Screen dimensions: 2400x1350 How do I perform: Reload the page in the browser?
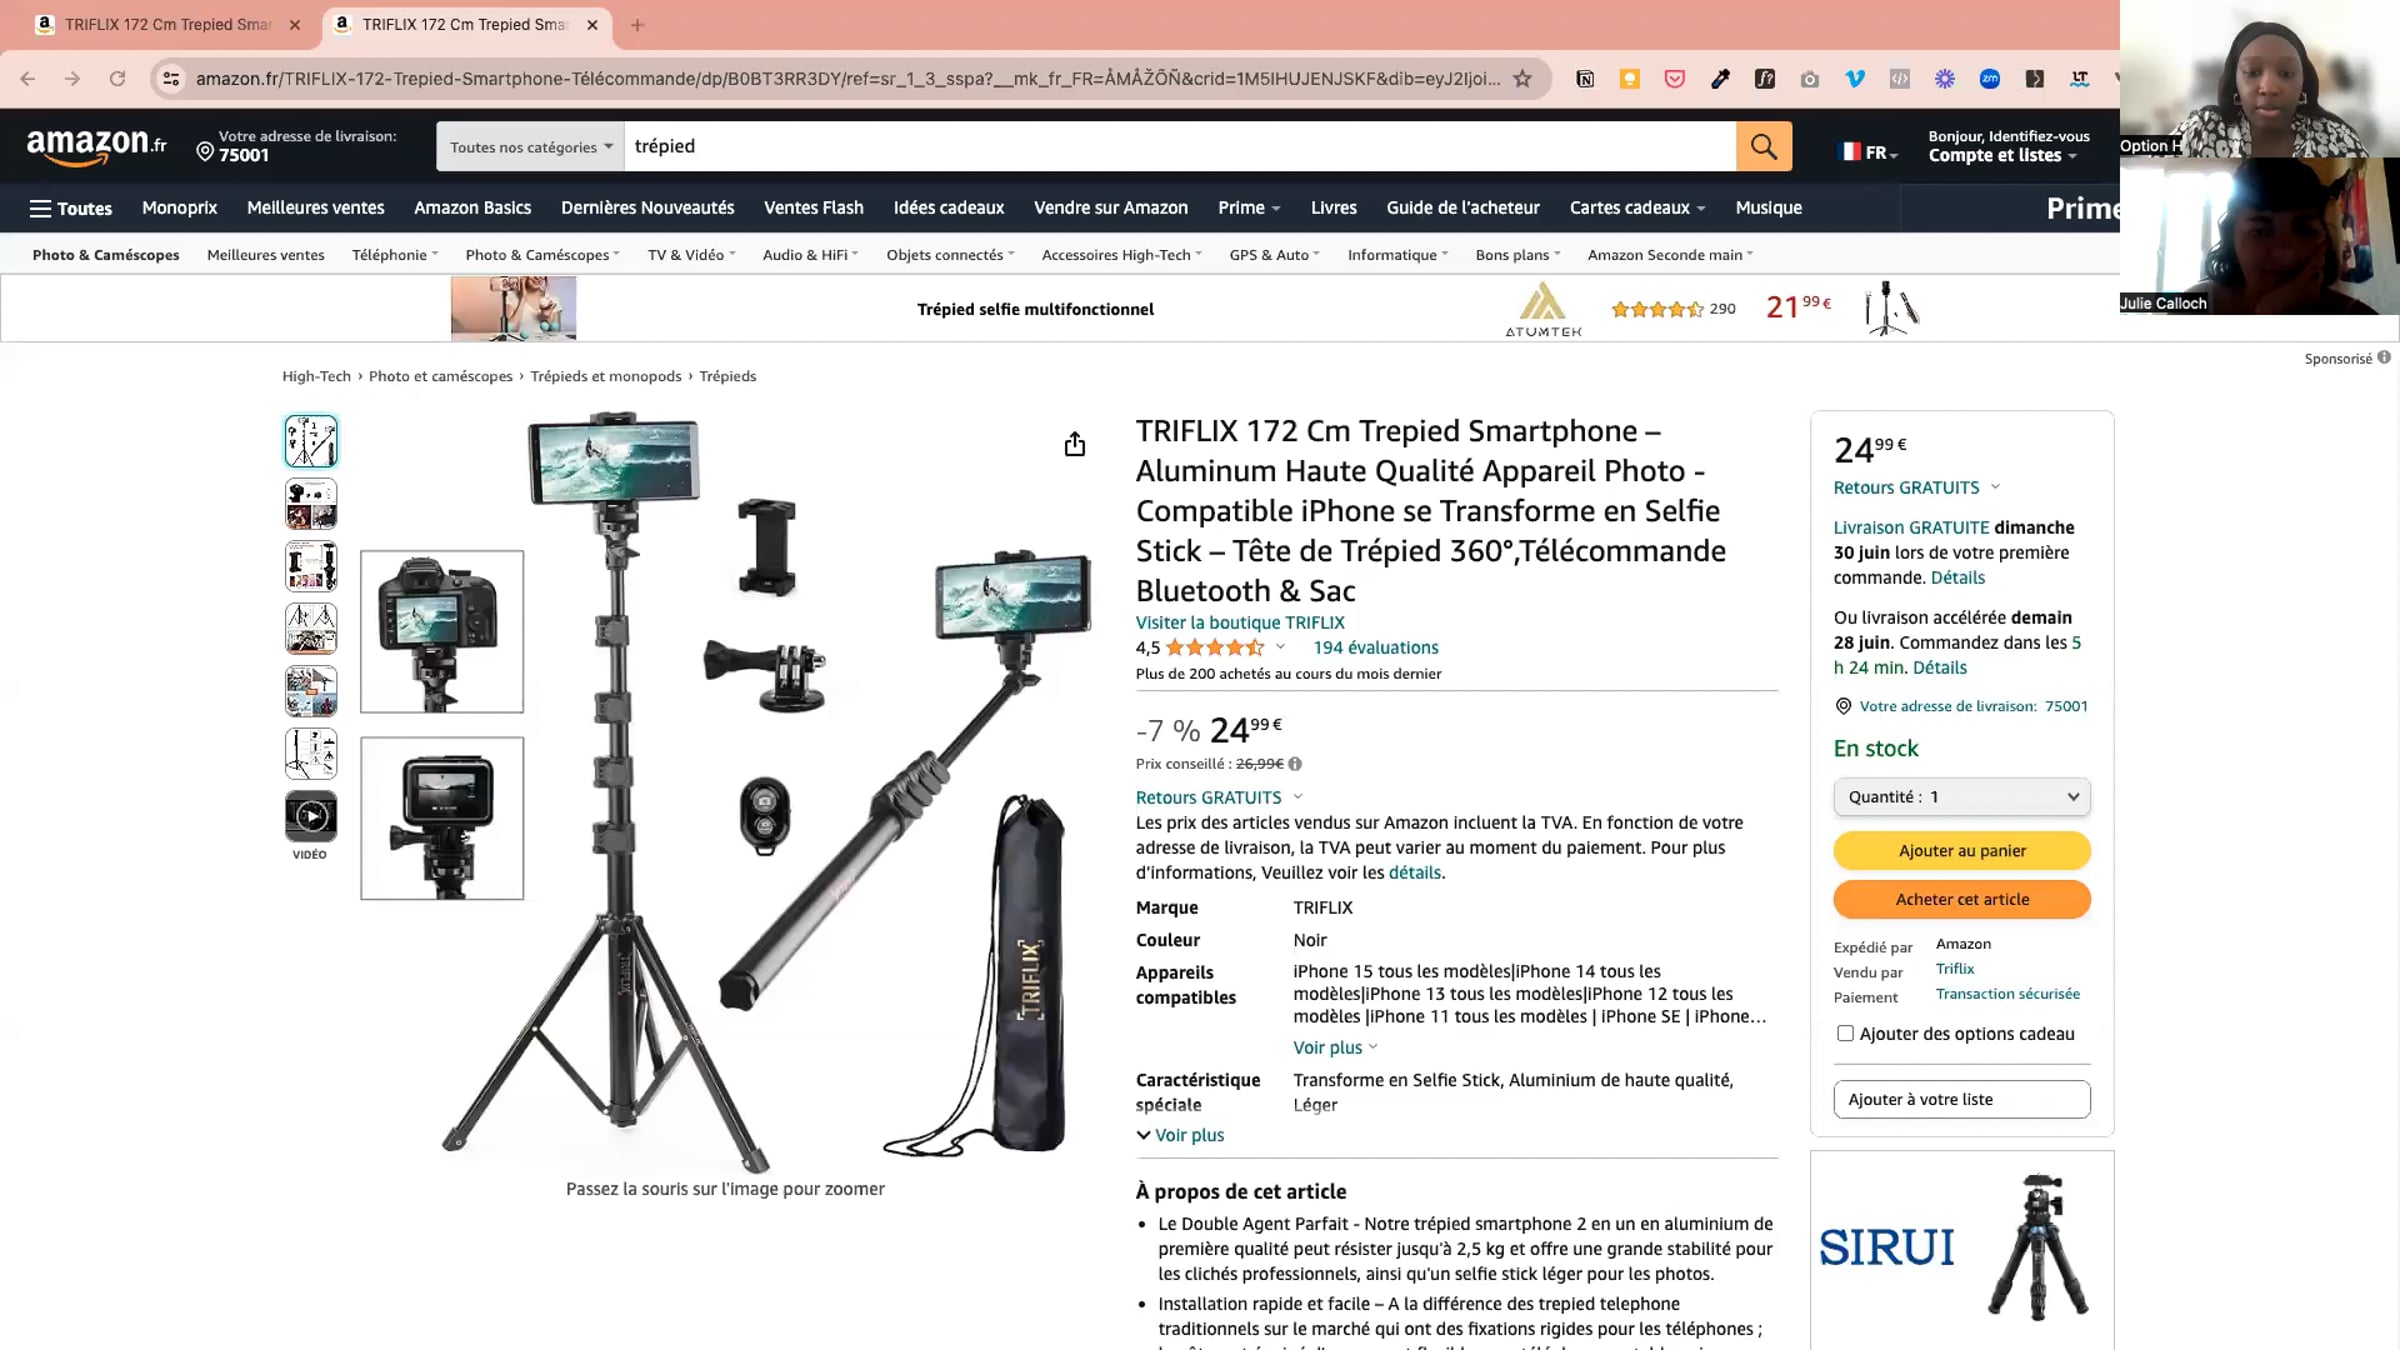click(x=117, y=79)
